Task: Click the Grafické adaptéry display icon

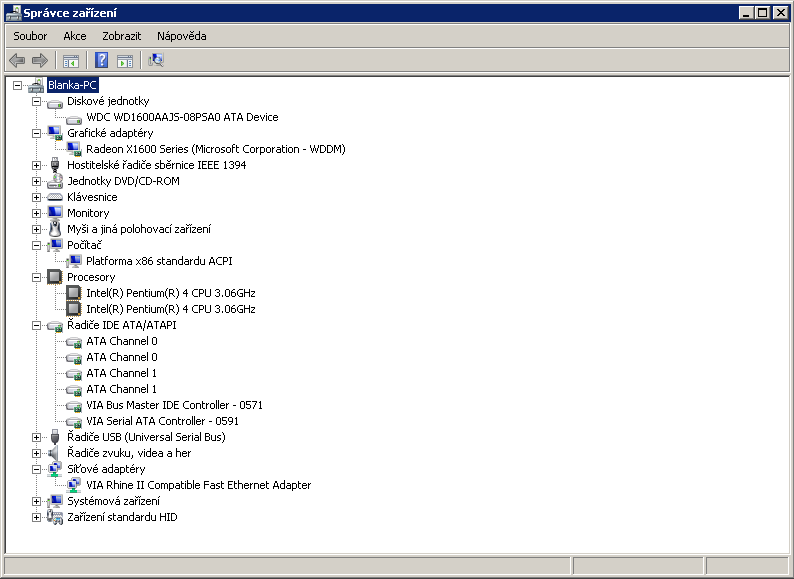Action: [x=55, y=133]
